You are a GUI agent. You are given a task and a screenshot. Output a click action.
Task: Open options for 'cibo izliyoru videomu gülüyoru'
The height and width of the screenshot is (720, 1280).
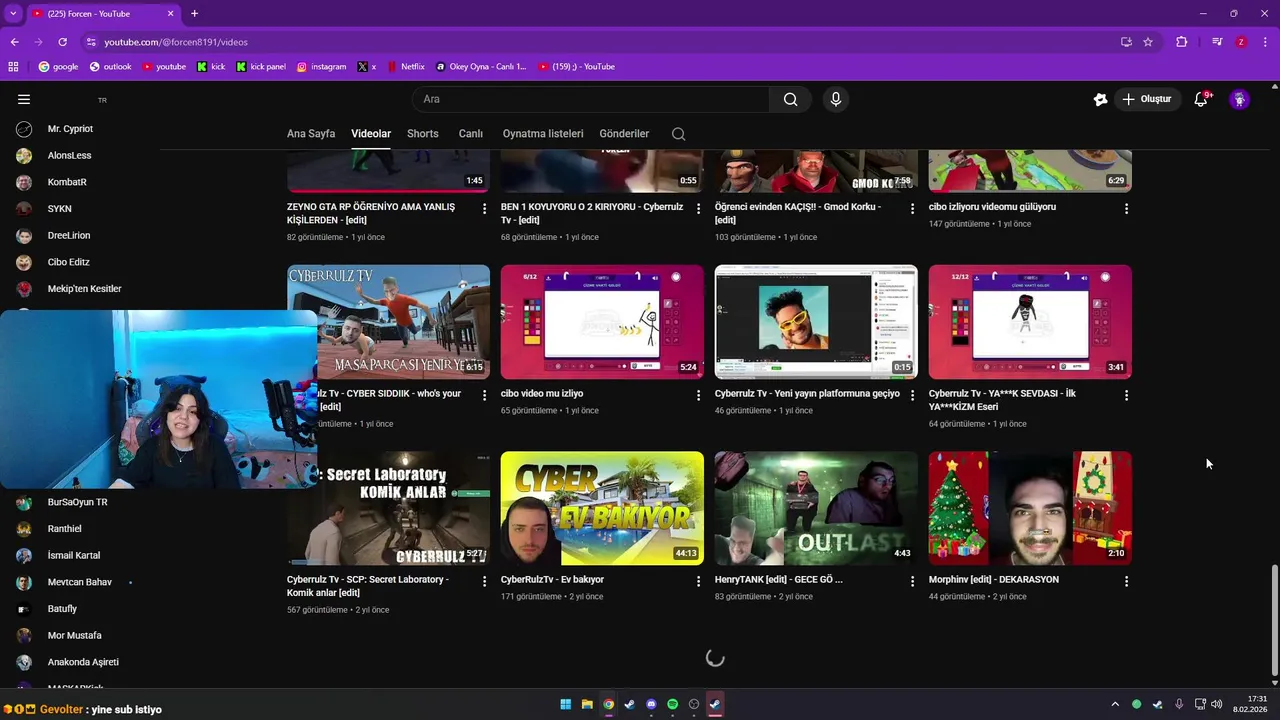click(x=1126, y=208)
